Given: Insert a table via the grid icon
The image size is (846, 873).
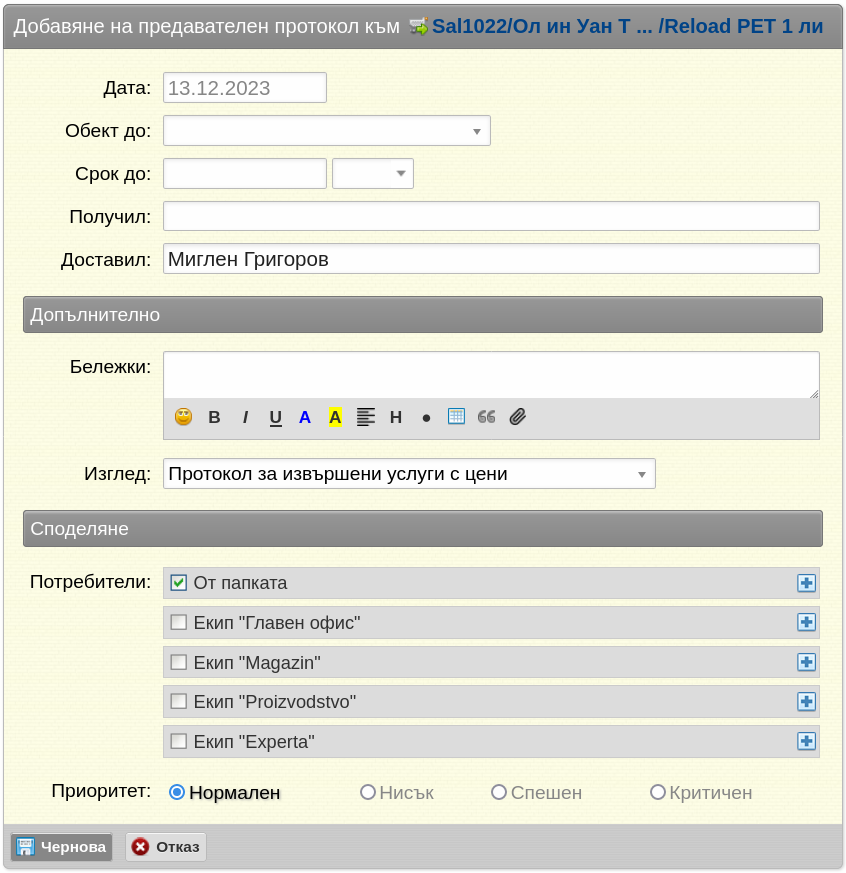Looking at the screenshot, I should coord(456,416).
